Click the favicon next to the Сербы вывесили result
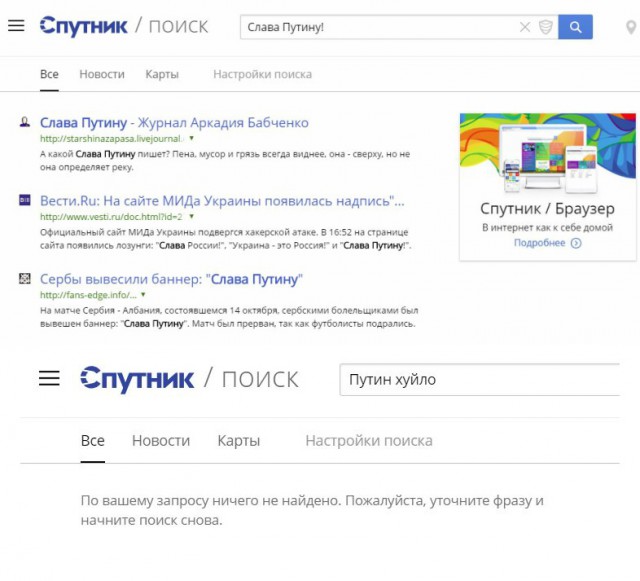 (24, 278)
